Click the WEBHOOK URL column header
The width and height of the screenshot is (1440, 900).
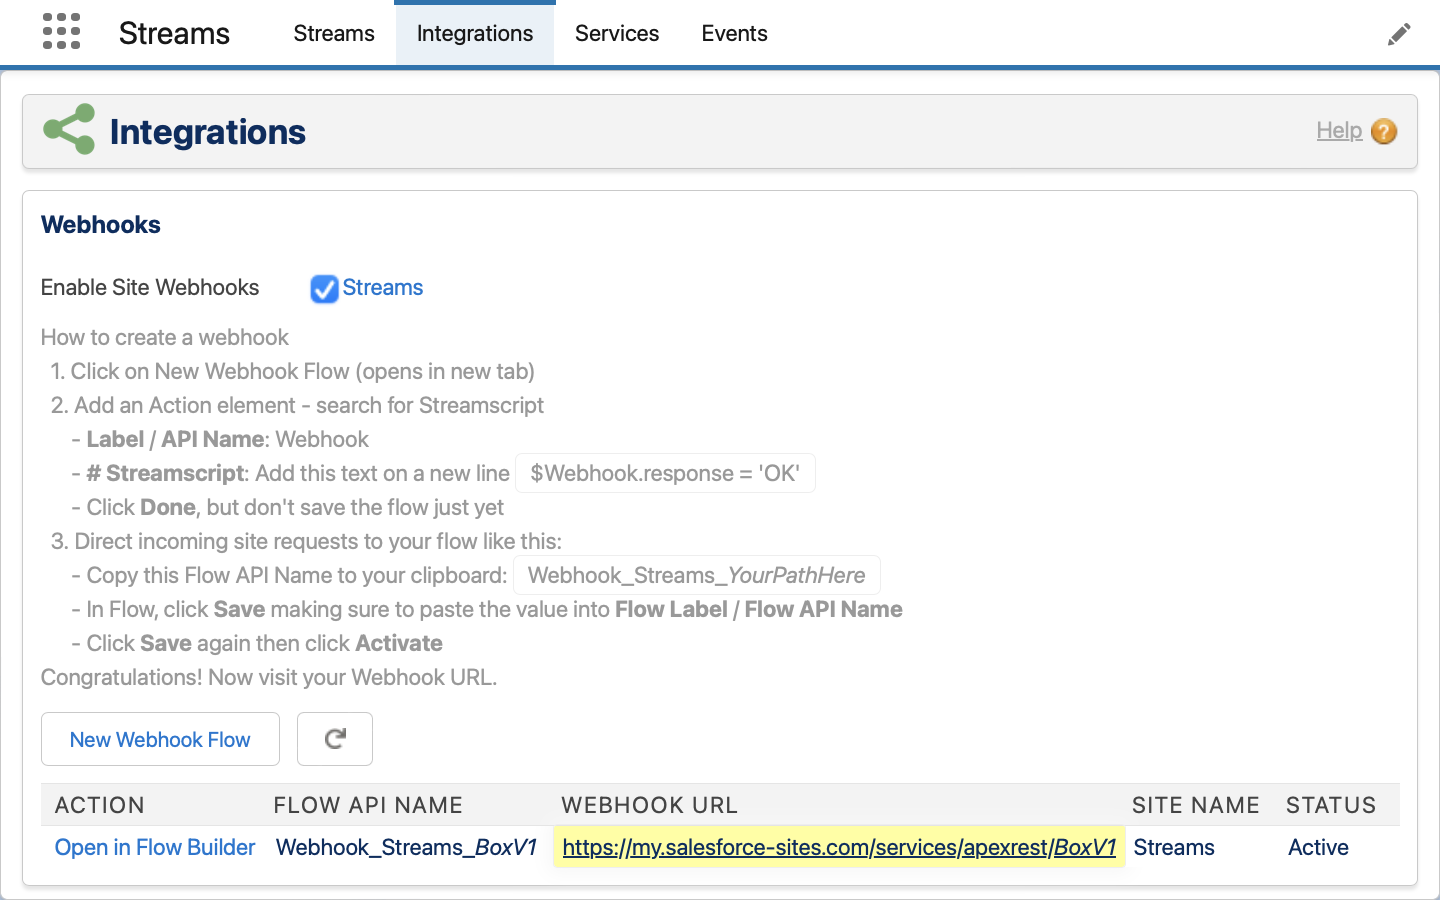650,805
